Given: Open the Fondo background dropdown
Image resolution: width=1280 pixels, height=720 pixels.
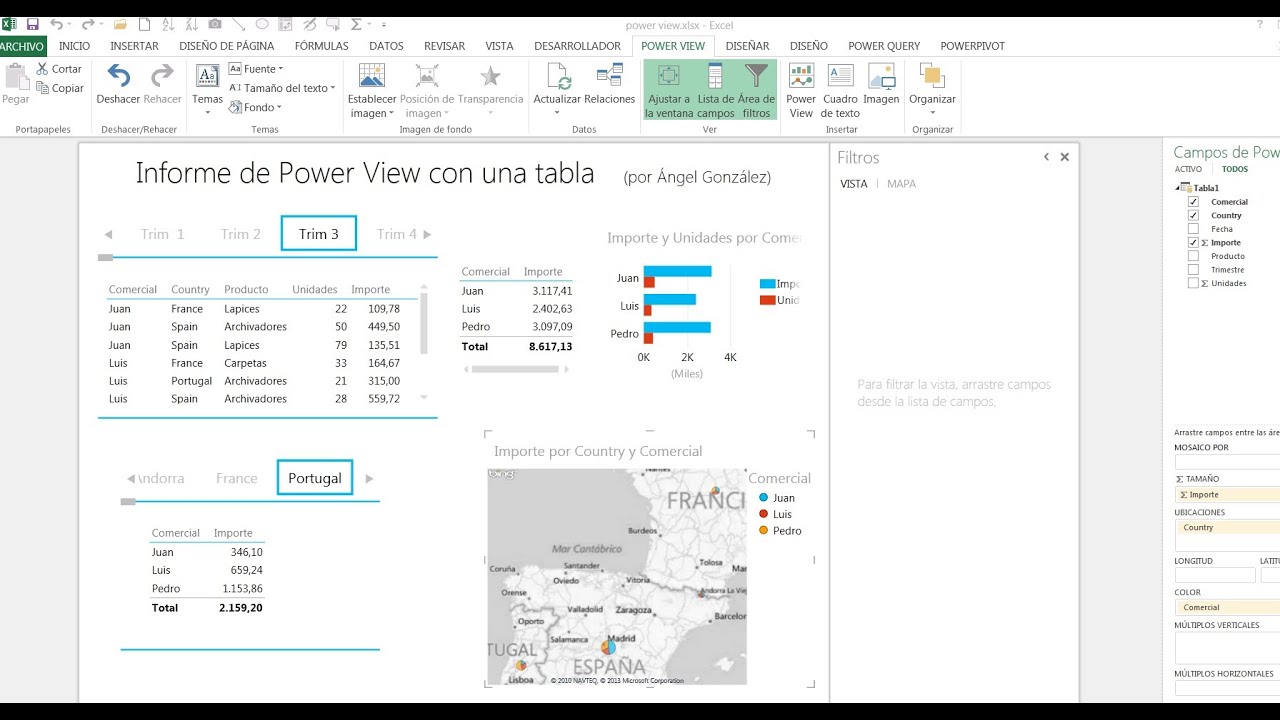Looking at the screenshot, I should (256, 107).
